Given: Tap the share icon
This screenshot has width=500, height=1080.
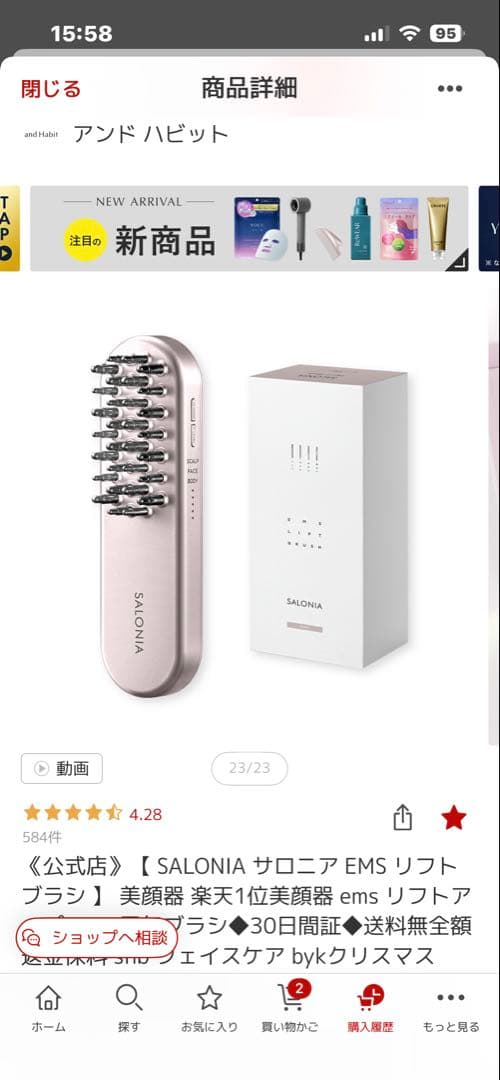Looking at the screenshot, I should (402, 818).
